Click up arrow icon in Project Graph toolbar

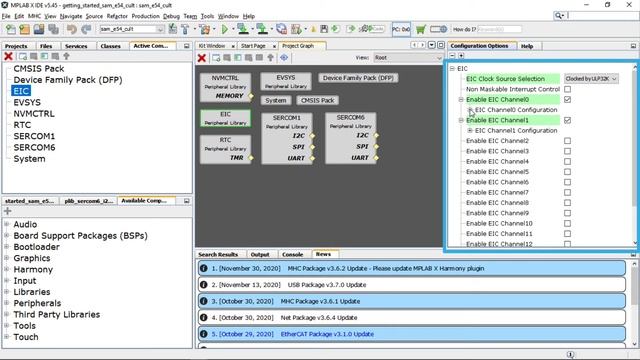(270, 58)
